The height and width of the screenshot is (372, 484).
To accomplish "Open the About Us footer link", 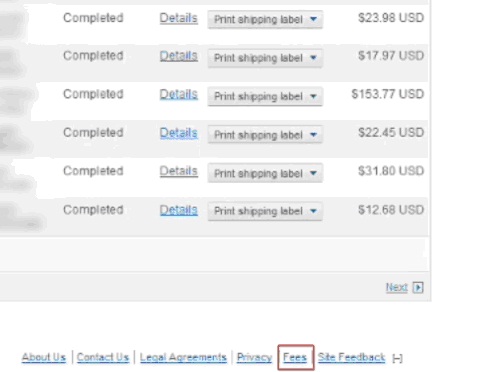I will (x=44, y=358).
